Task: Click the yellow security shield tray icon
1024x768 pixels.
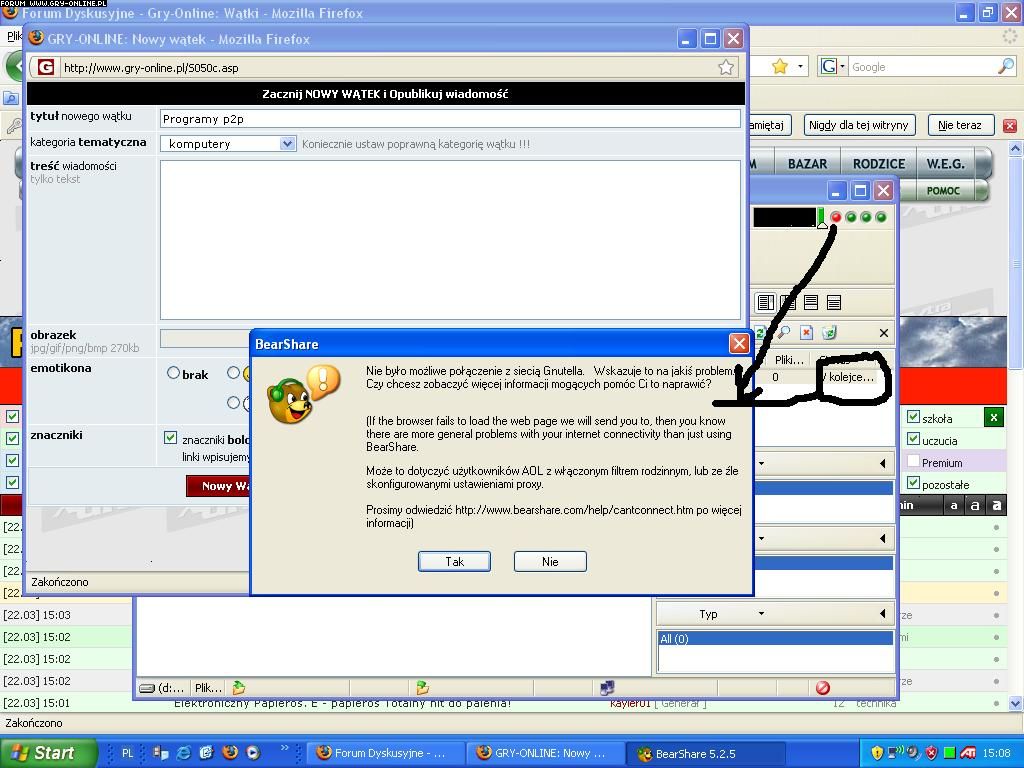Action: (x=877, y=753)
